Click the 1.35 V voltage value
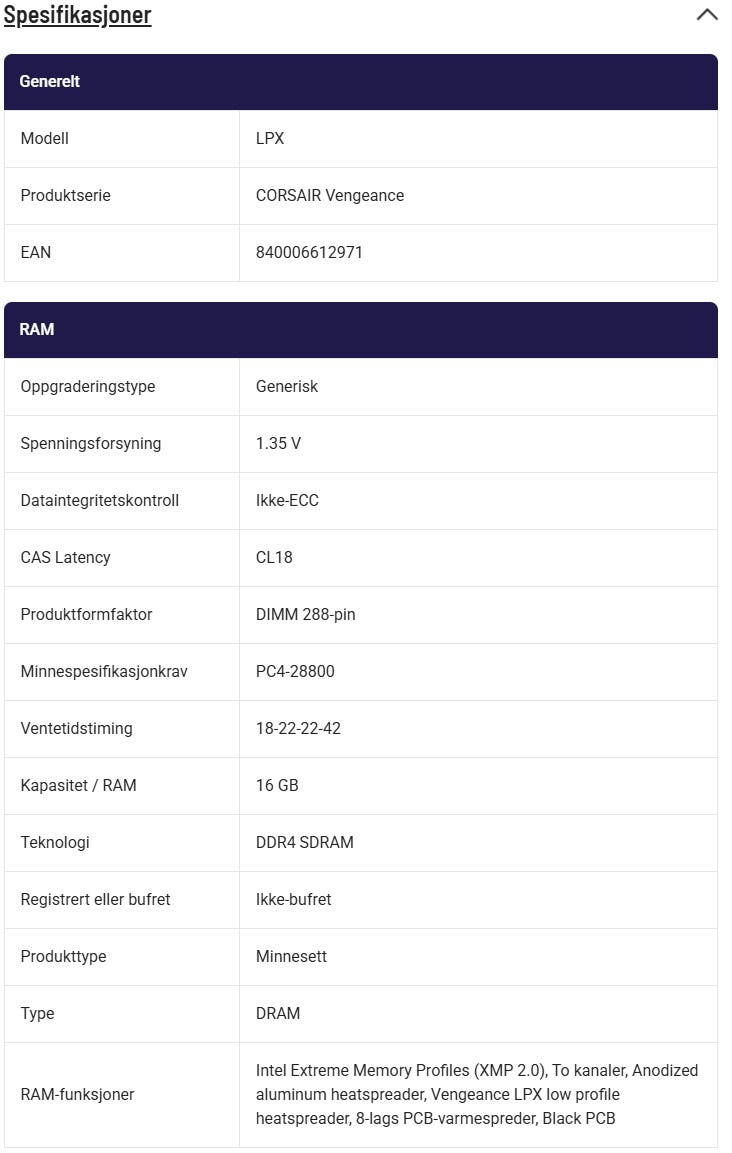The height and width of the screenshot is (1153, 732). [x=278, y=444]
